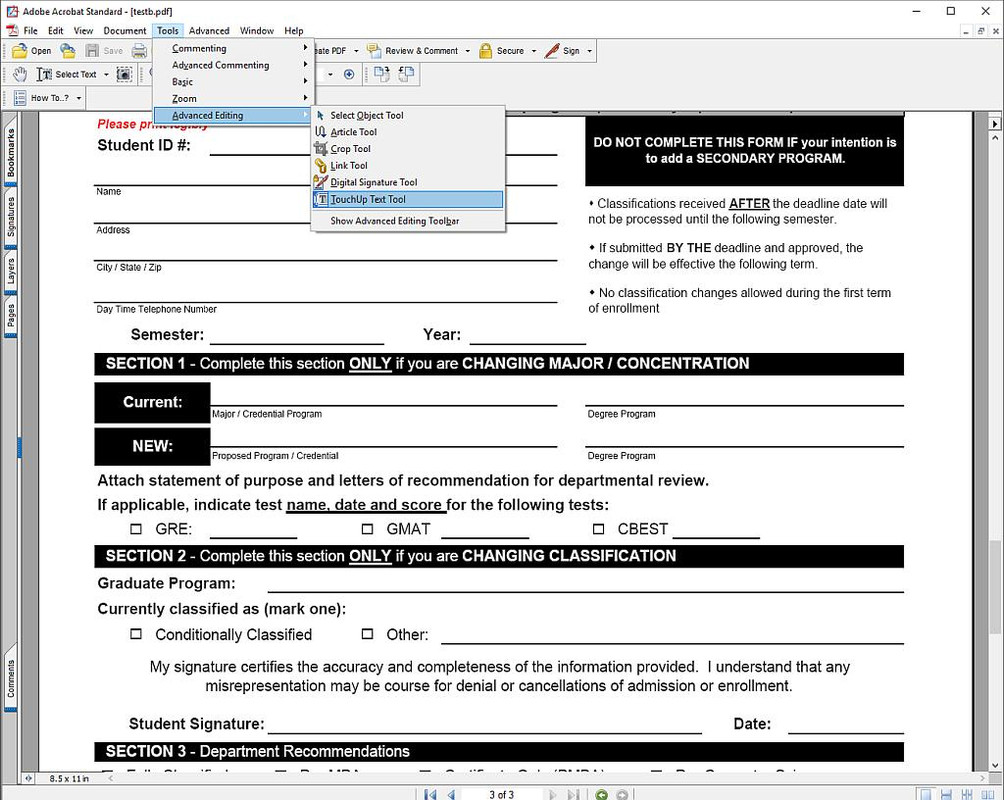Switch to continuous facing layout
Image resolution: width=1004 pixels, height=800 pixels.
[x=967, y=794]
